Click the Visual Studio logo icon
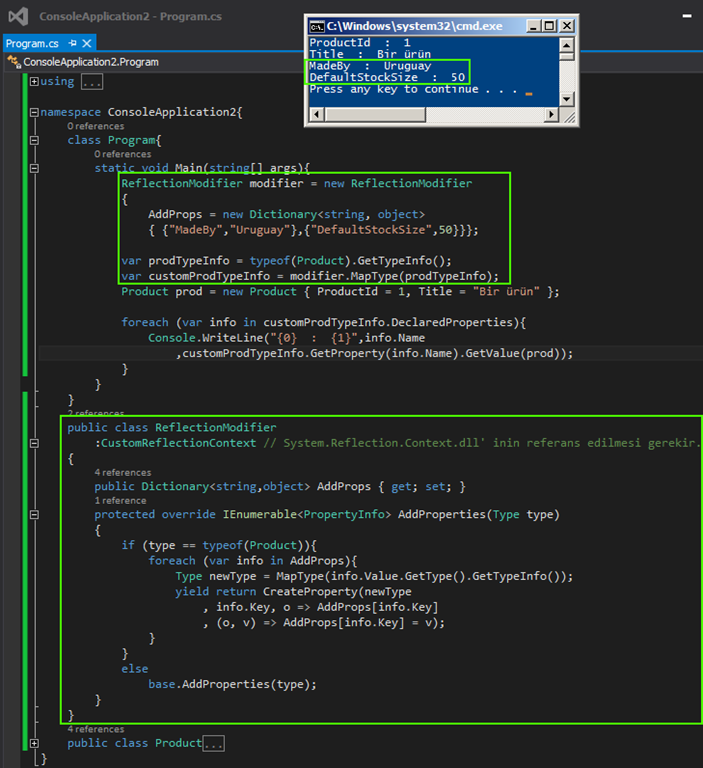 pos(18,17)
